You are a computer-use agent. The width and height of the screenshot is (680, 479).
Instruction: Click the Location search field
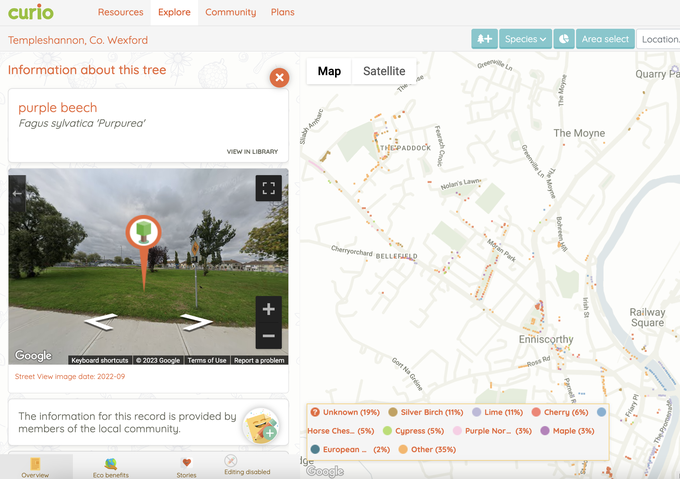pyautogui.click(x=659, y=39)
